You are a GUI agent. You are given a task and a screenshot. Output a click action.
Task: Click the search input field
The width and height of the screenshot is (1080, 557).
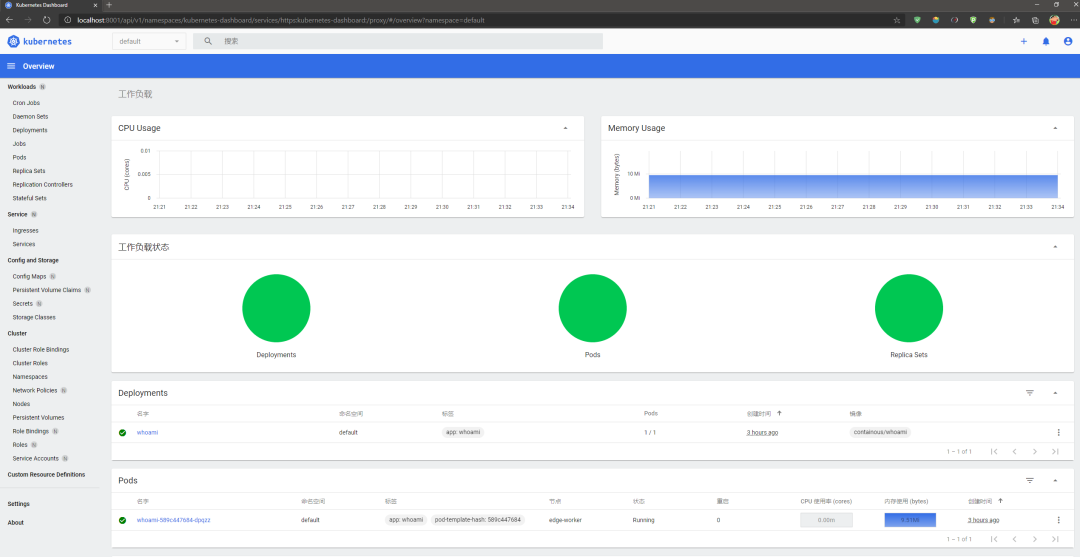[x=411, y=41]
